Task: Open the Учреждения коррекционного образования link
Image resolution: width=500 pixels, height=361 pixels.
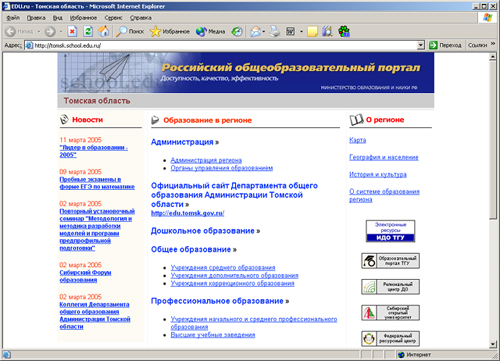Action: (232, 284)
